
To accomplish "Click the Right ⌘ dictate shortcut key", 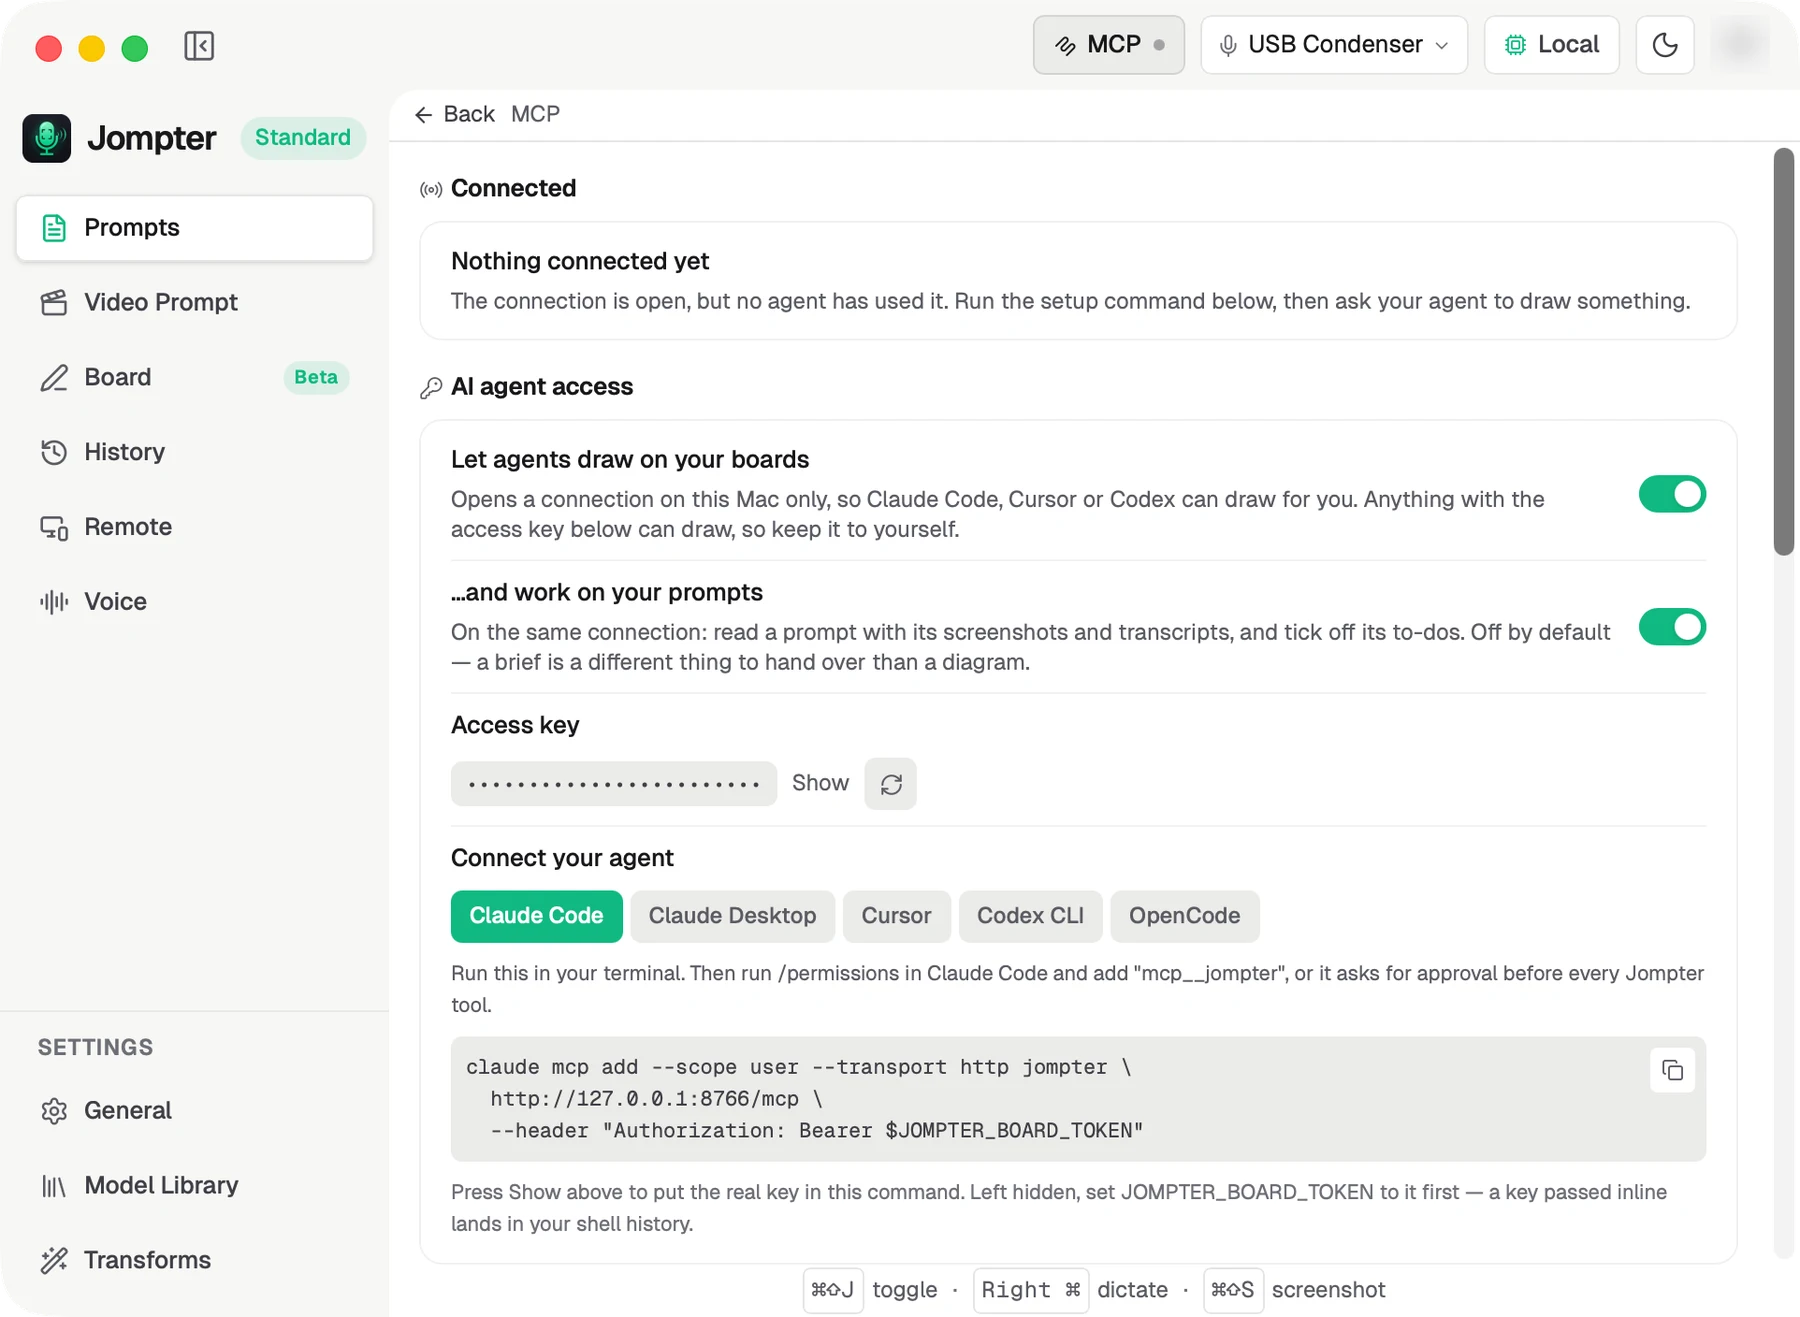I will point(1031,1290).
